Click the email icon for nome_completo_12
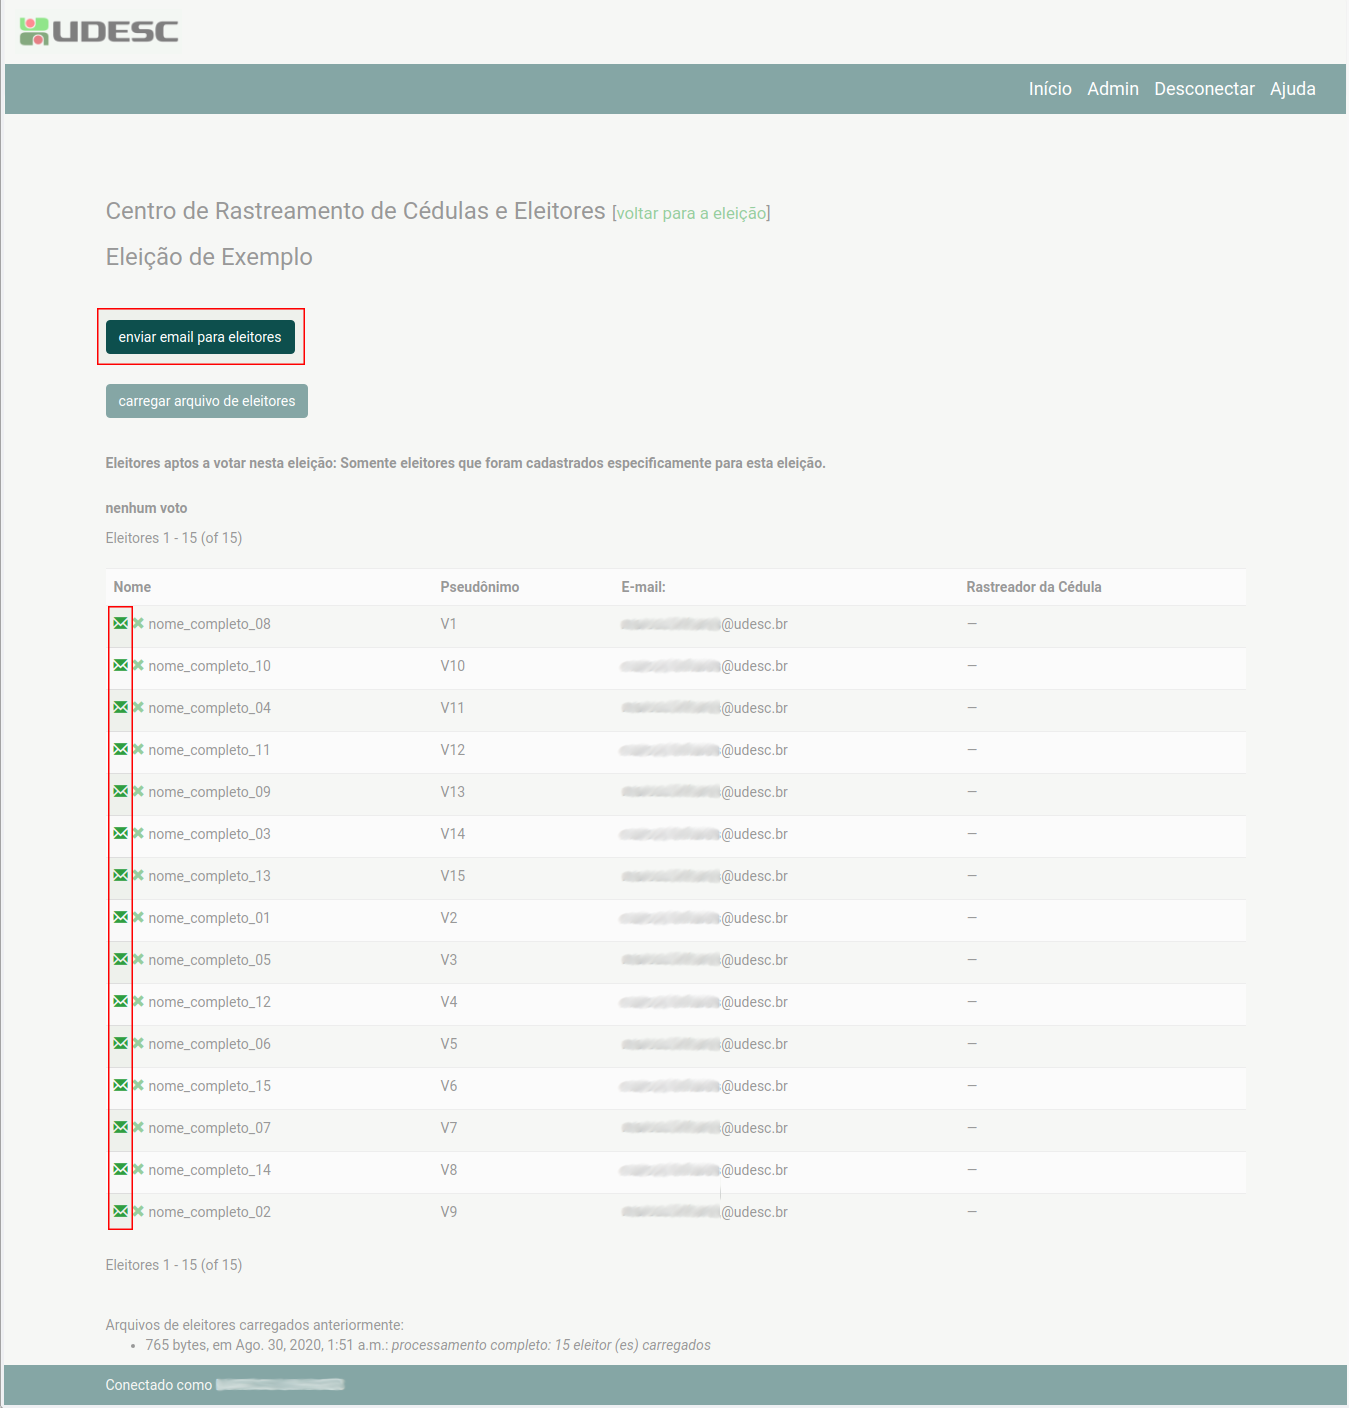The image size is (1349, 1408). pyautogui.click(x=120, y=1001)
